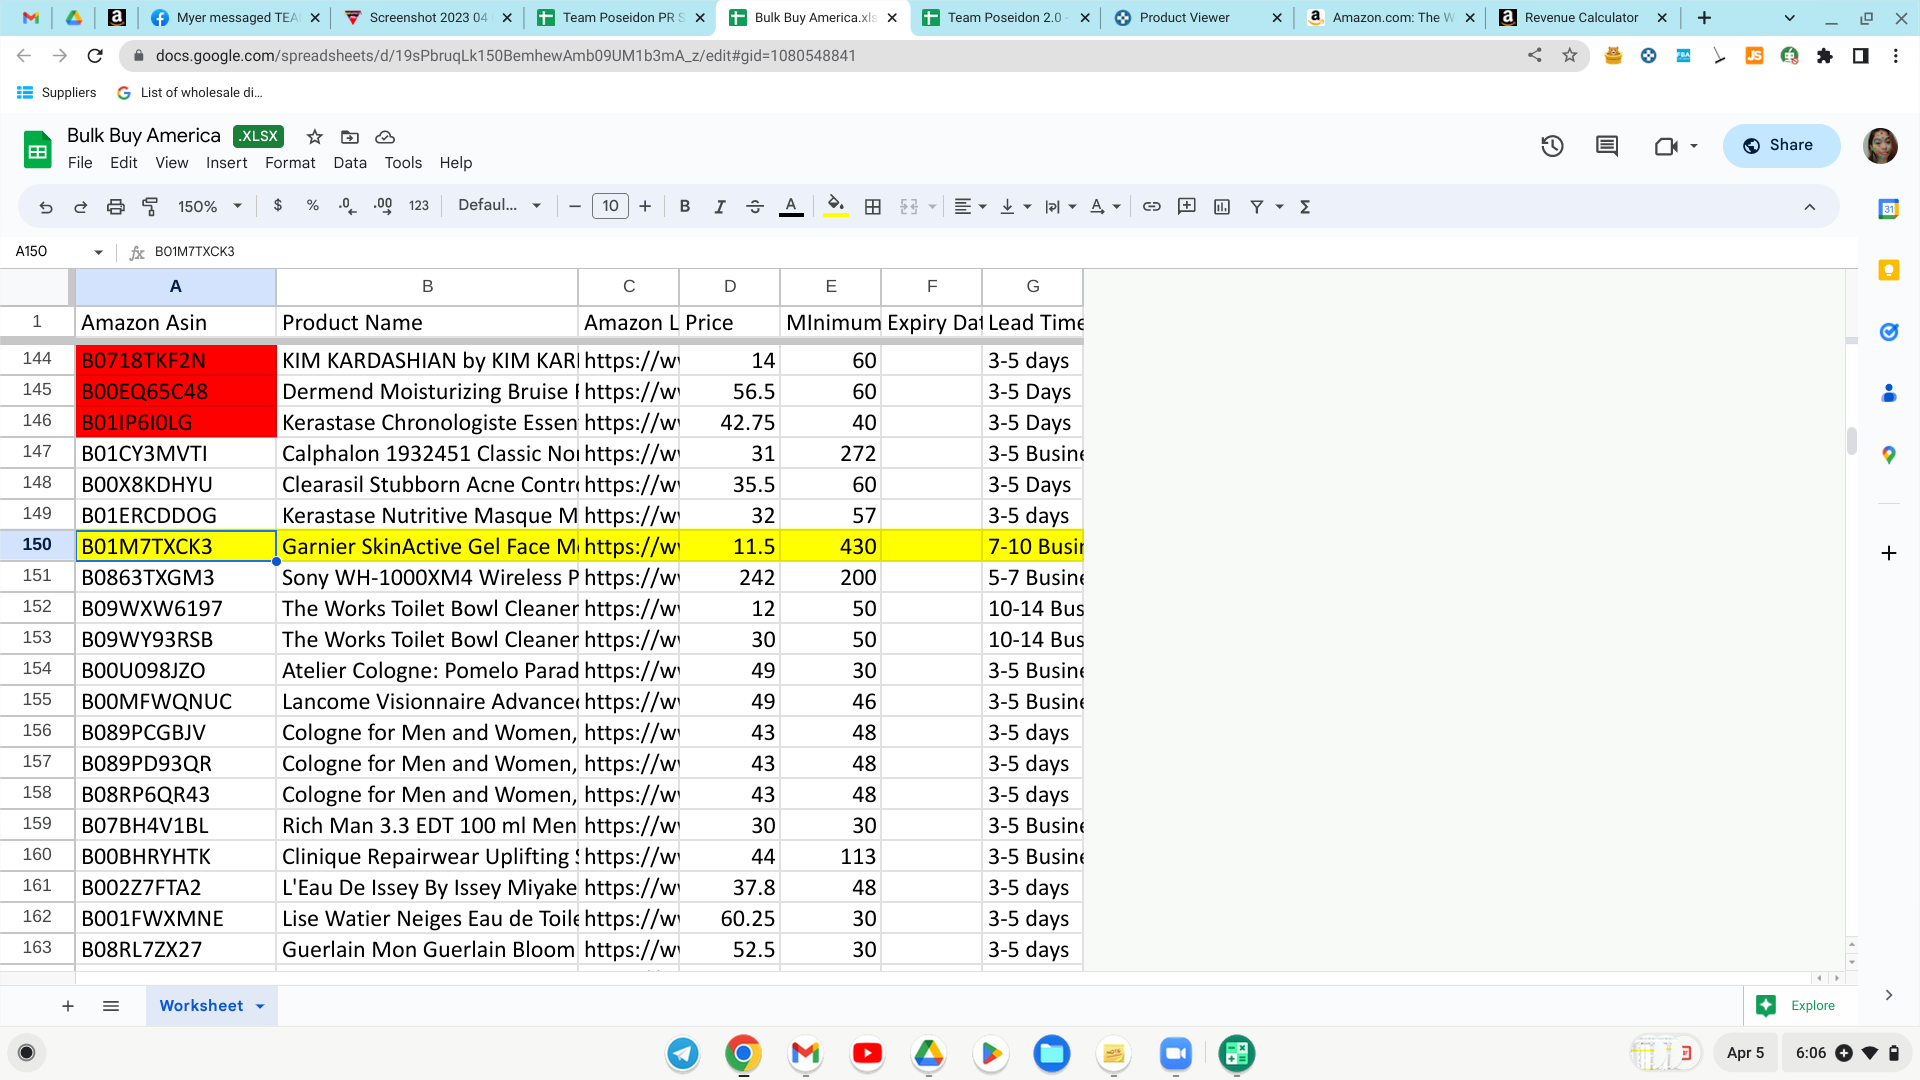Click the paint format icon
This screenshot has width=1920, height=1080.
[150, 206]
